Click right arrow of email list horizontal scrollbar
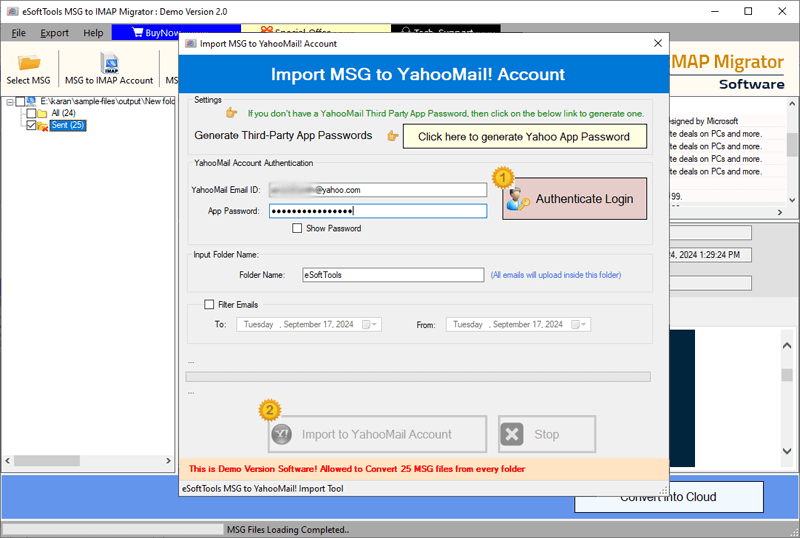This screenshot has width=800, height=538. pyautogui.click(x=780, y=212)
